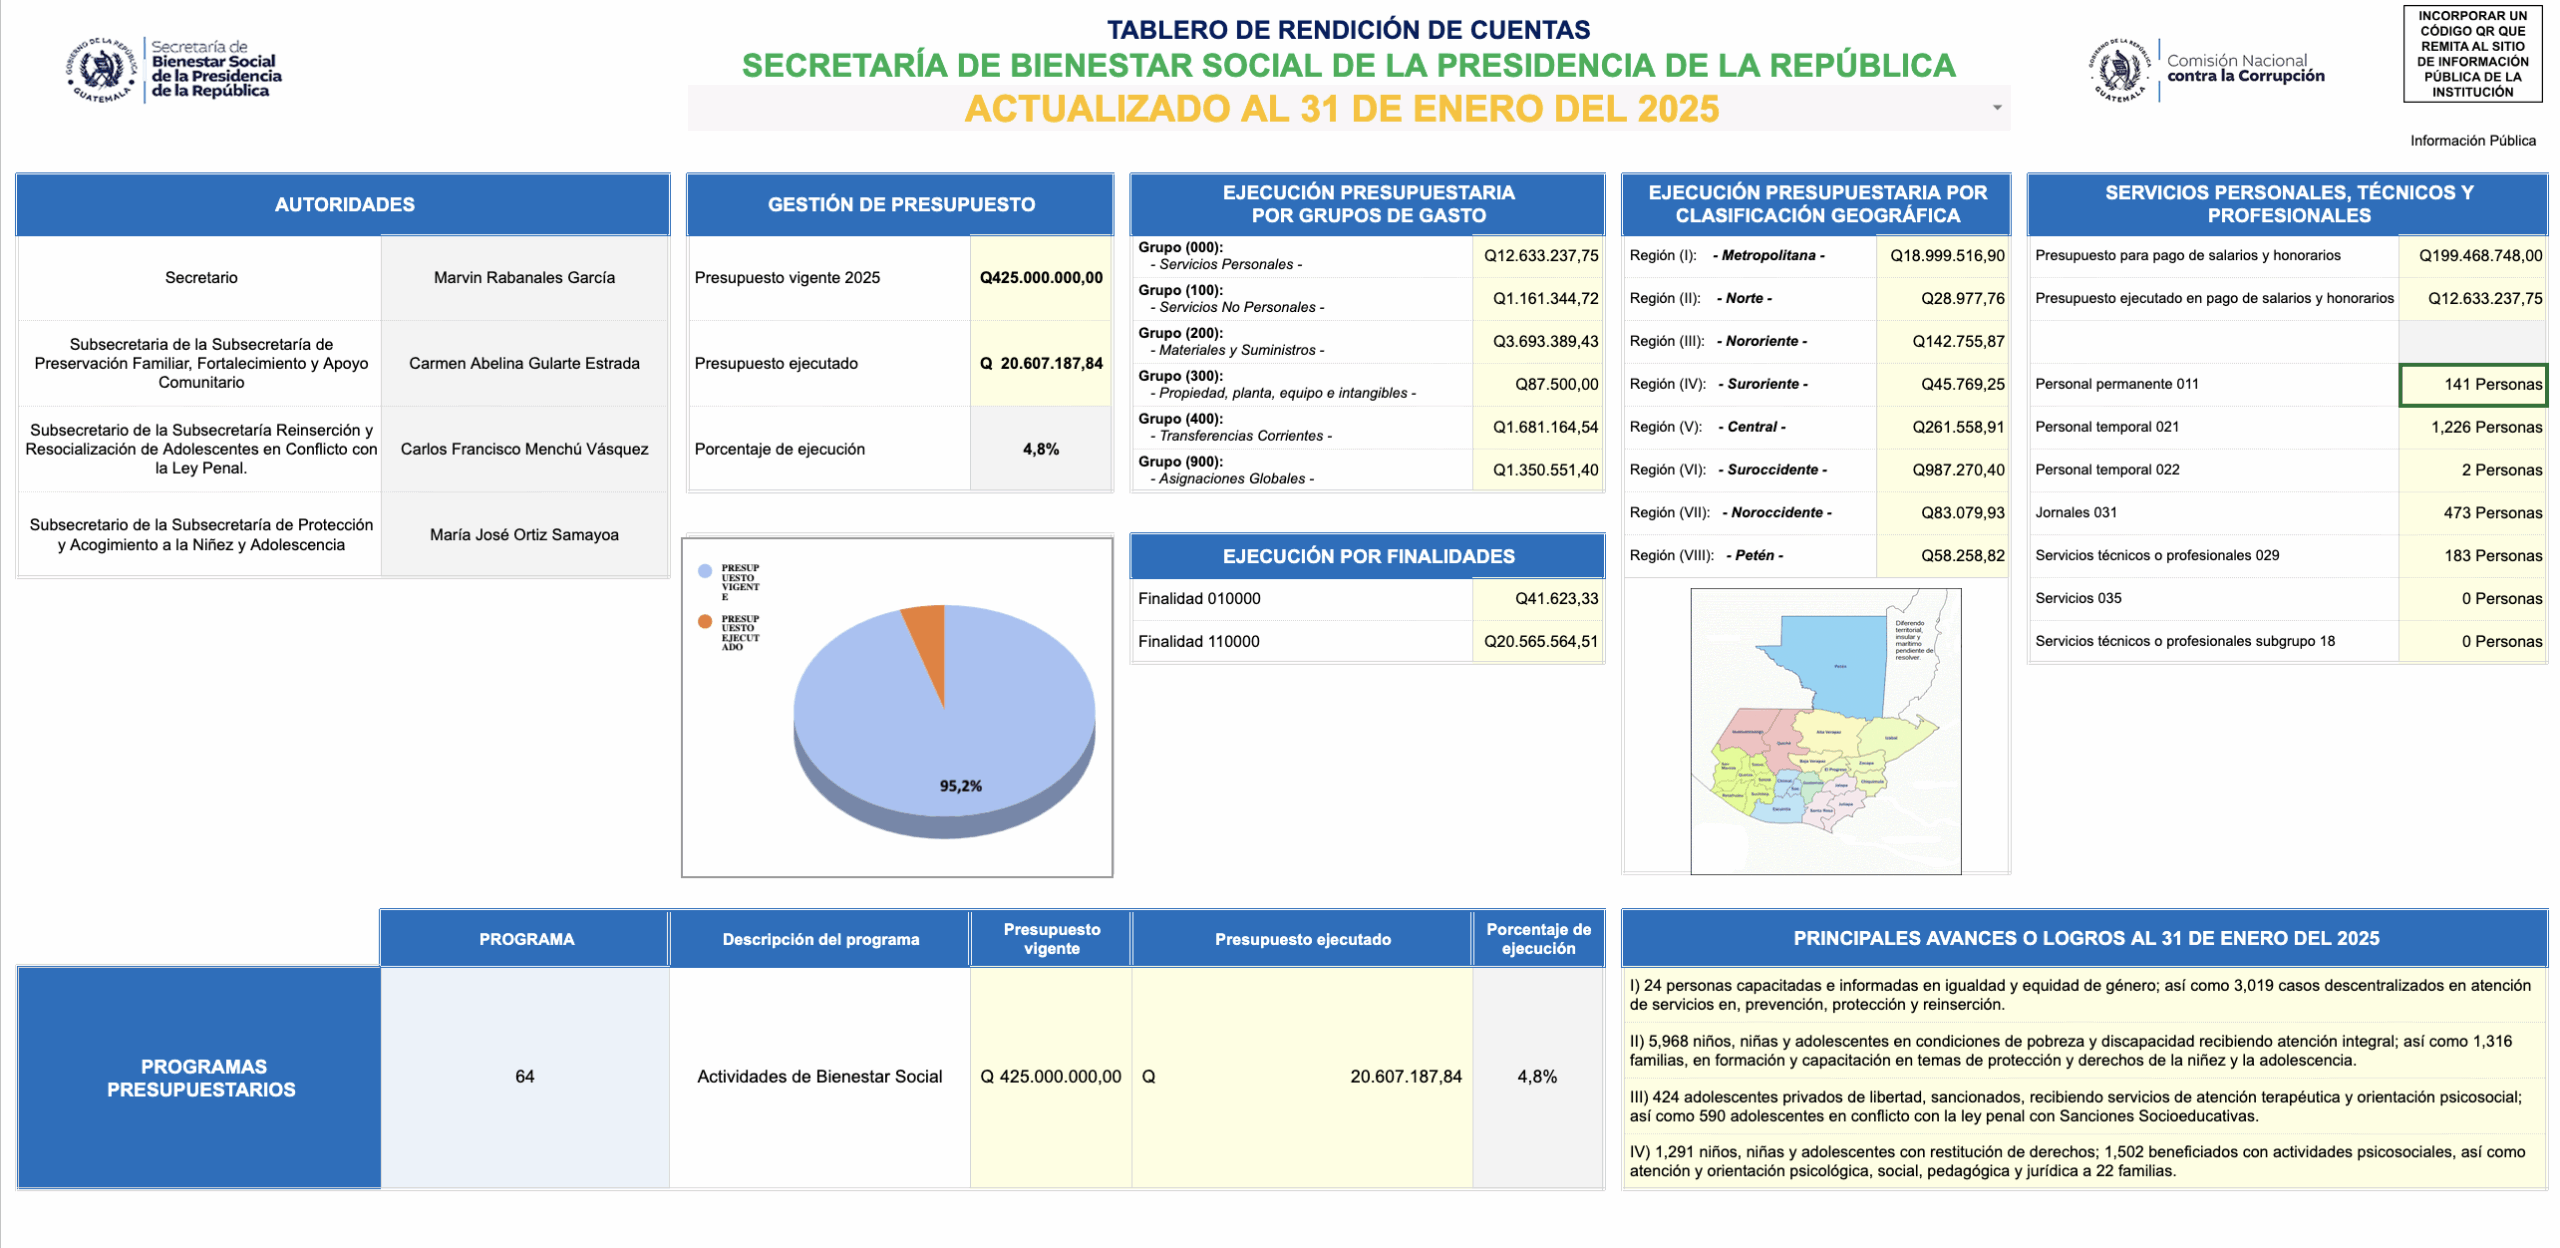Click Región (VI) Suroccidente amount Q987.270,40

pos(1944,471)
